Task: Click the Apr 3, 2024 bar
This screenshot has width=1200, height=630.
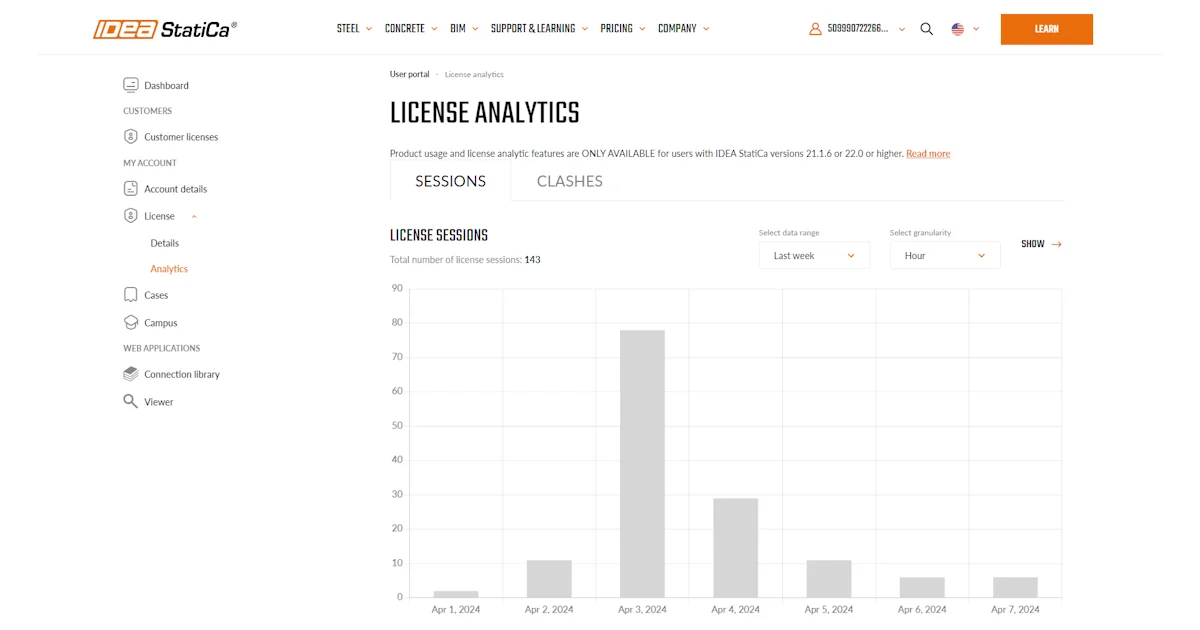Action: [642, 464]
